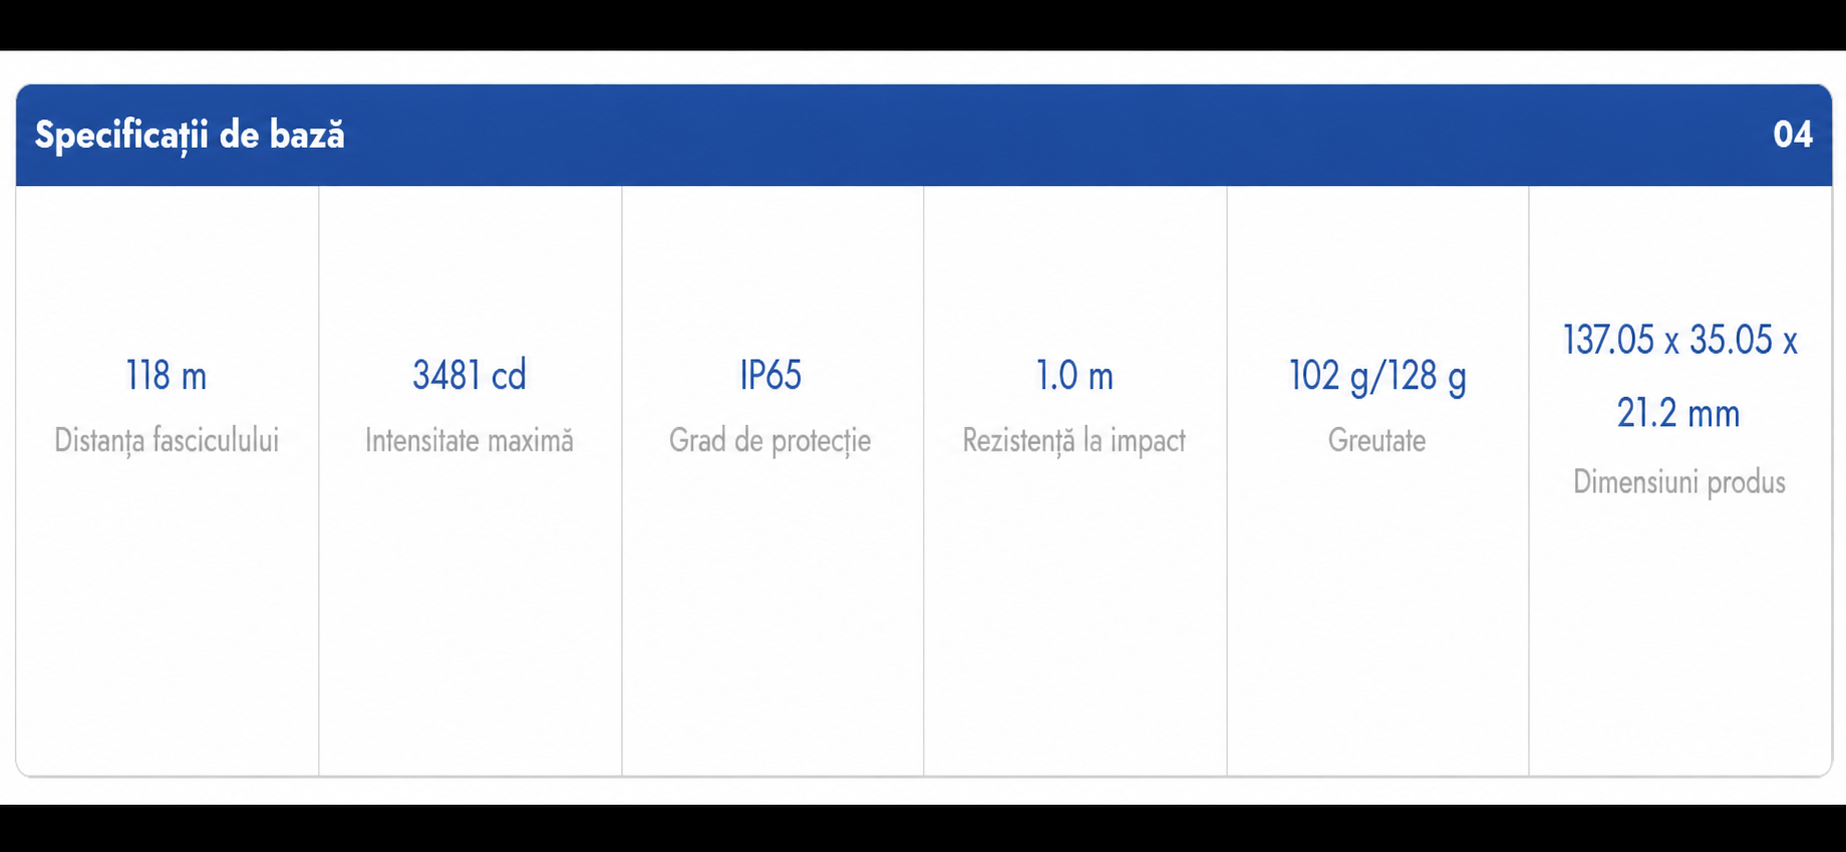
Task: Click empty area below the 'Greutate' label
Action: coord(1377,620)
